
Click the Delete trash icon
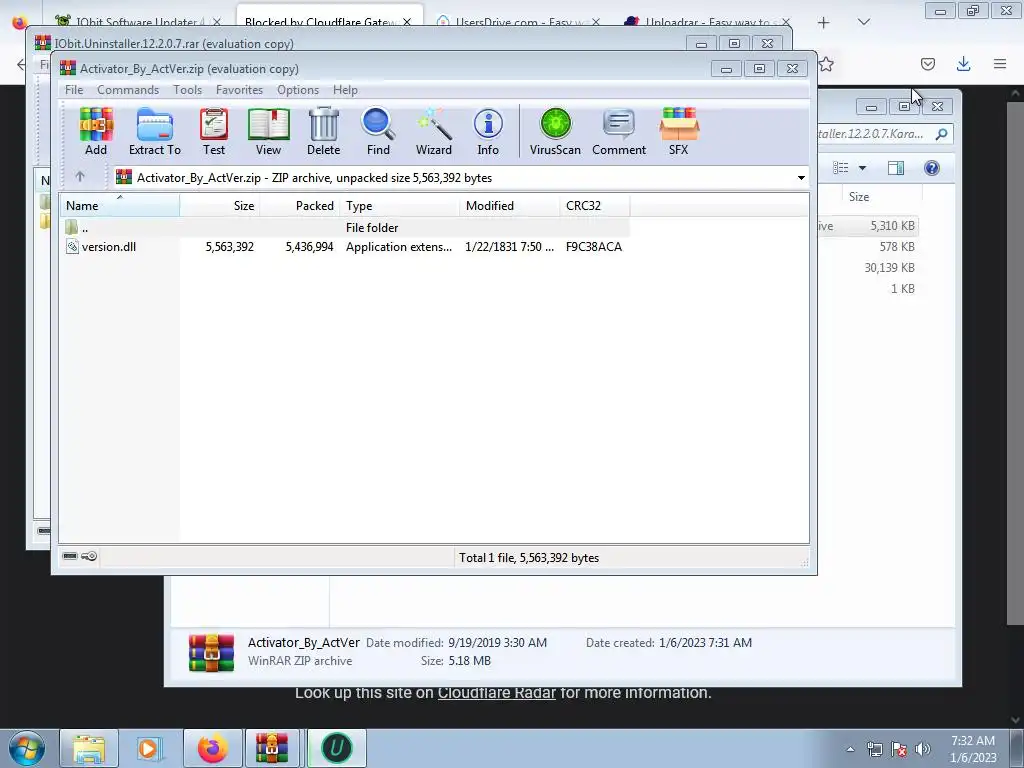pos(323,131)
